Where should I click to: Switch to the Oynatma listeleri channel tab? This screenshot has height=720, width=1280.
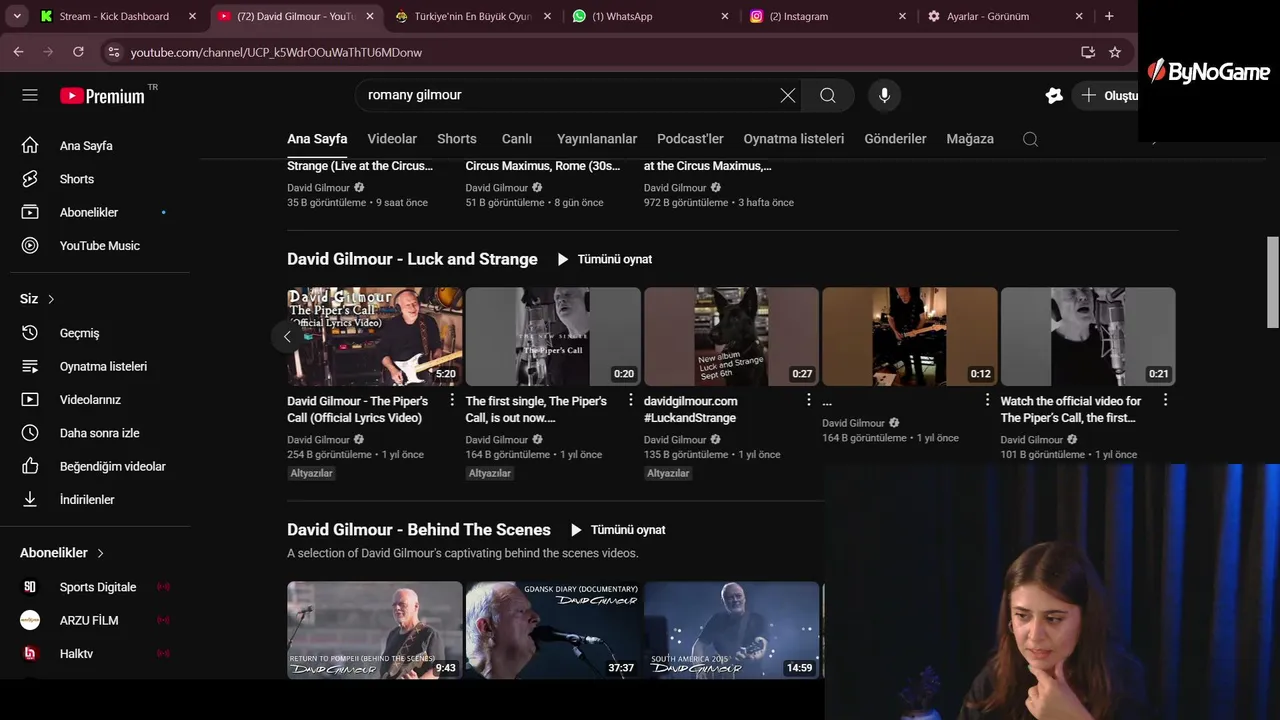coord(794,139)
